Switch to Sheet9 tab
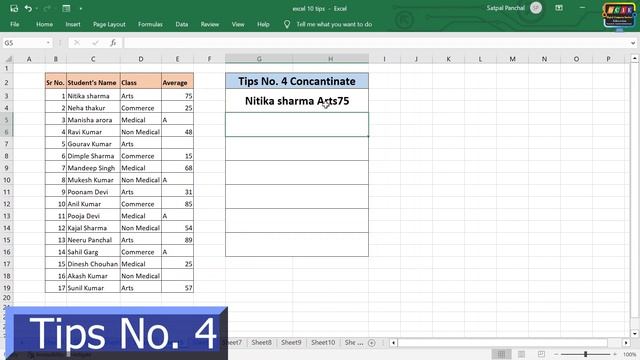Viewport: 640px width, 360px height. (x=291, y=342)
